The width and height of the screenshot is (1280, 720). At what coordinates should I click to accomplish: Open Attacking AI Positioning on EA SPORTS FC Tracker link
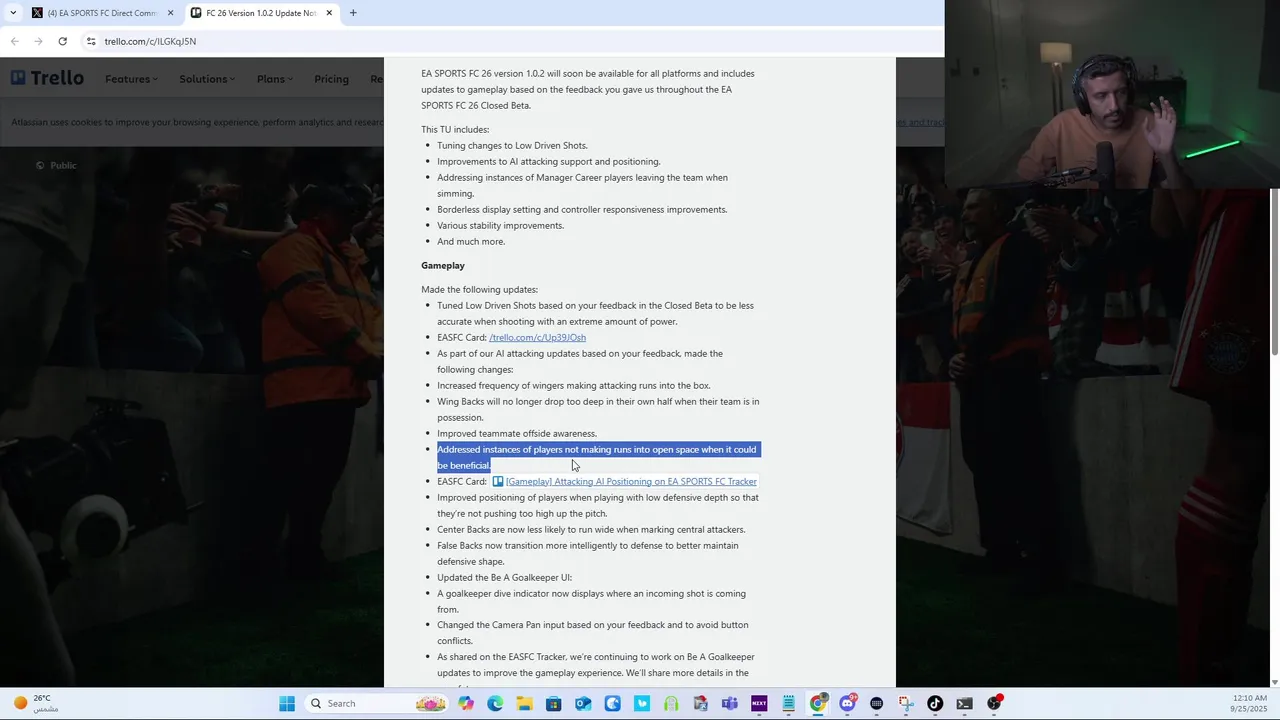[631, 481]
